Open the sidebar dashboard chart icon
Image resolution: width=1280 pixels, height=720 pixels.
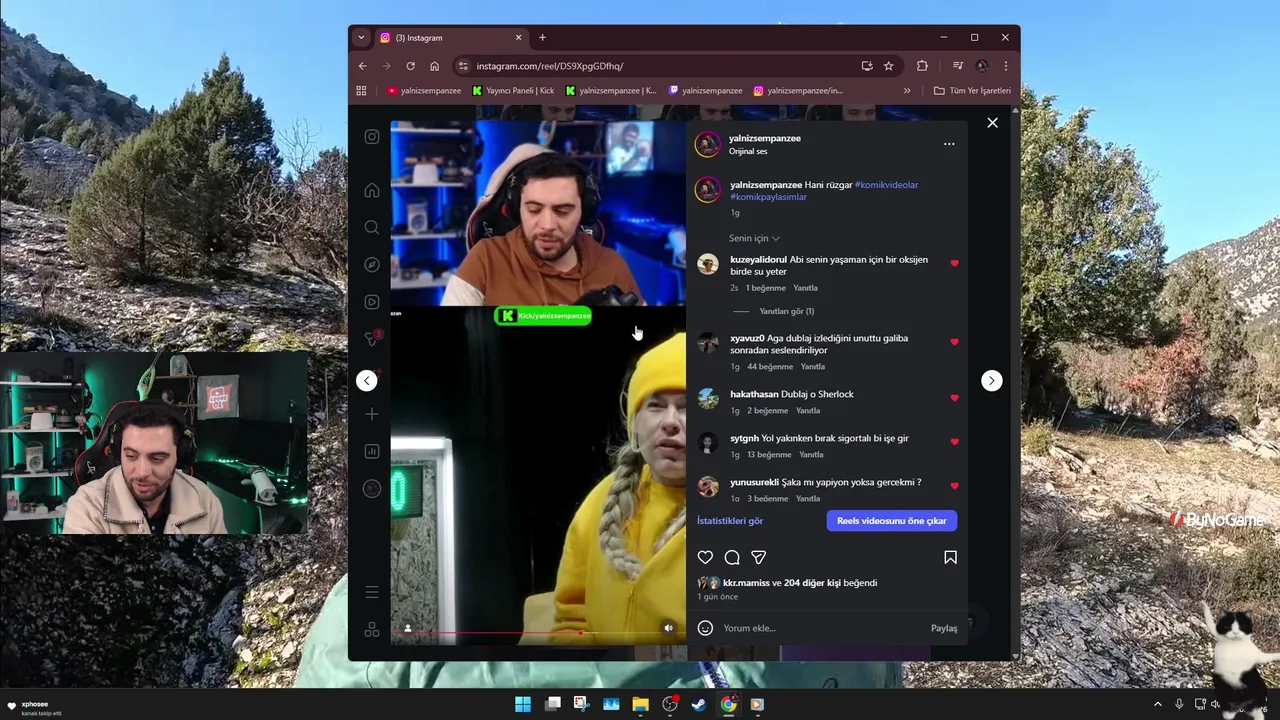coord(372,451)
